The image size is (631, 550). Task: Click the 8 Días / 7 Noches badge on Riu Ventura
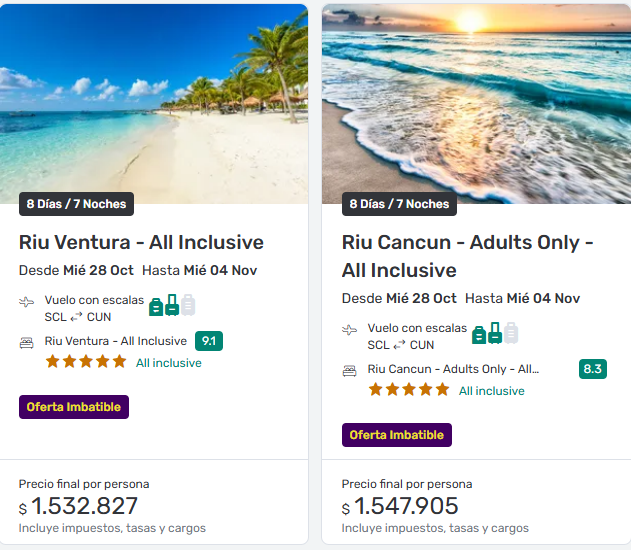point(76,204)
